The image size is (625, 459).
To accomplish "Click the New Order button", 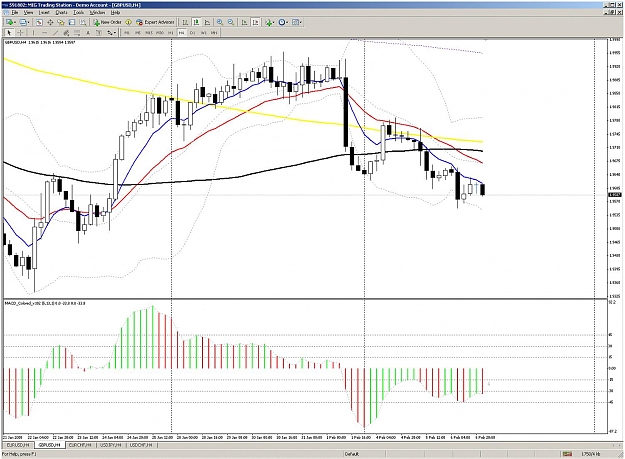I will (x=107, y=22).
